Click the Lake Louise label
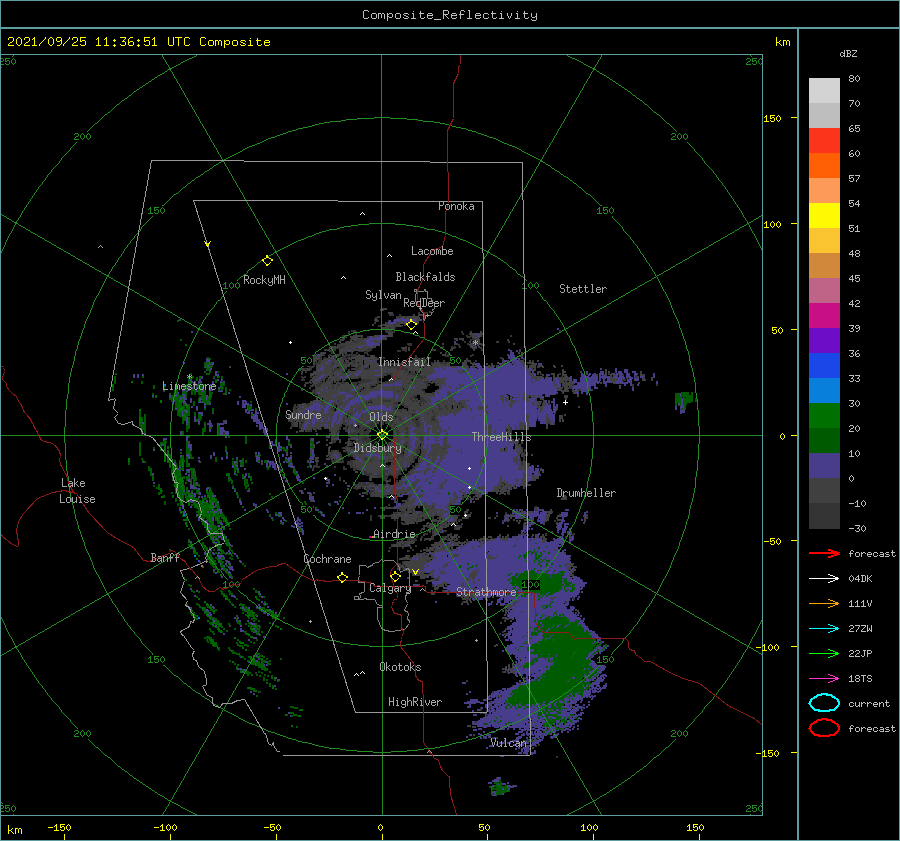 coord(77,491)
